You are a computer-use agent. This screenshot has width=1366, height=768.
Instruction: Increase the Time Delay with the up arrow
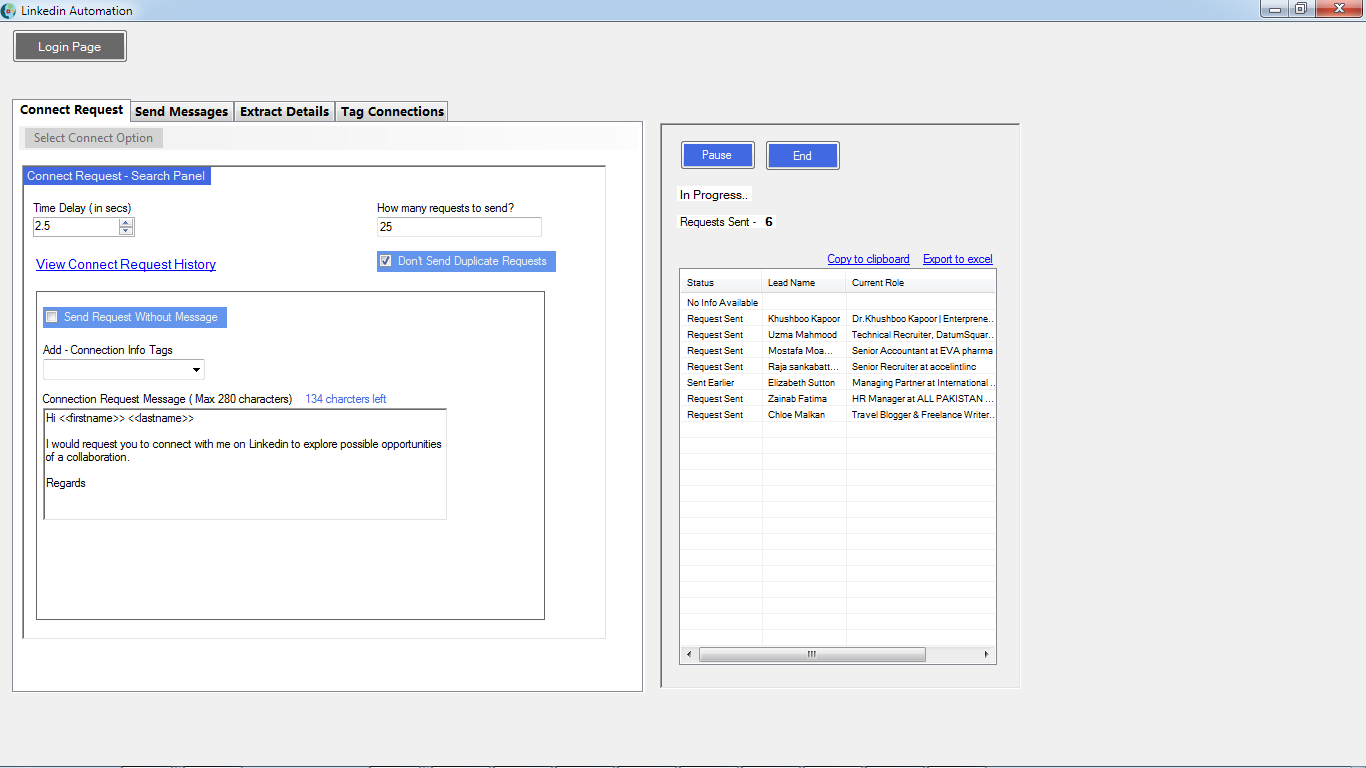[126, 222]
